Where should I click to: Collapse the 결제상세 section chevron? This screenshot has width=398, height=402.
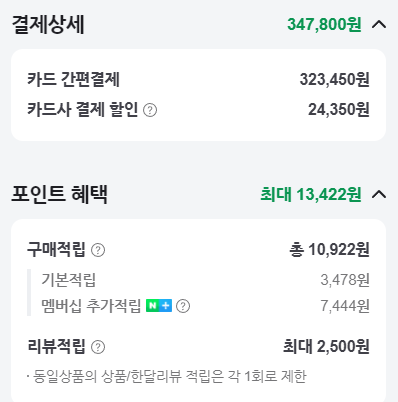(379, 24)
